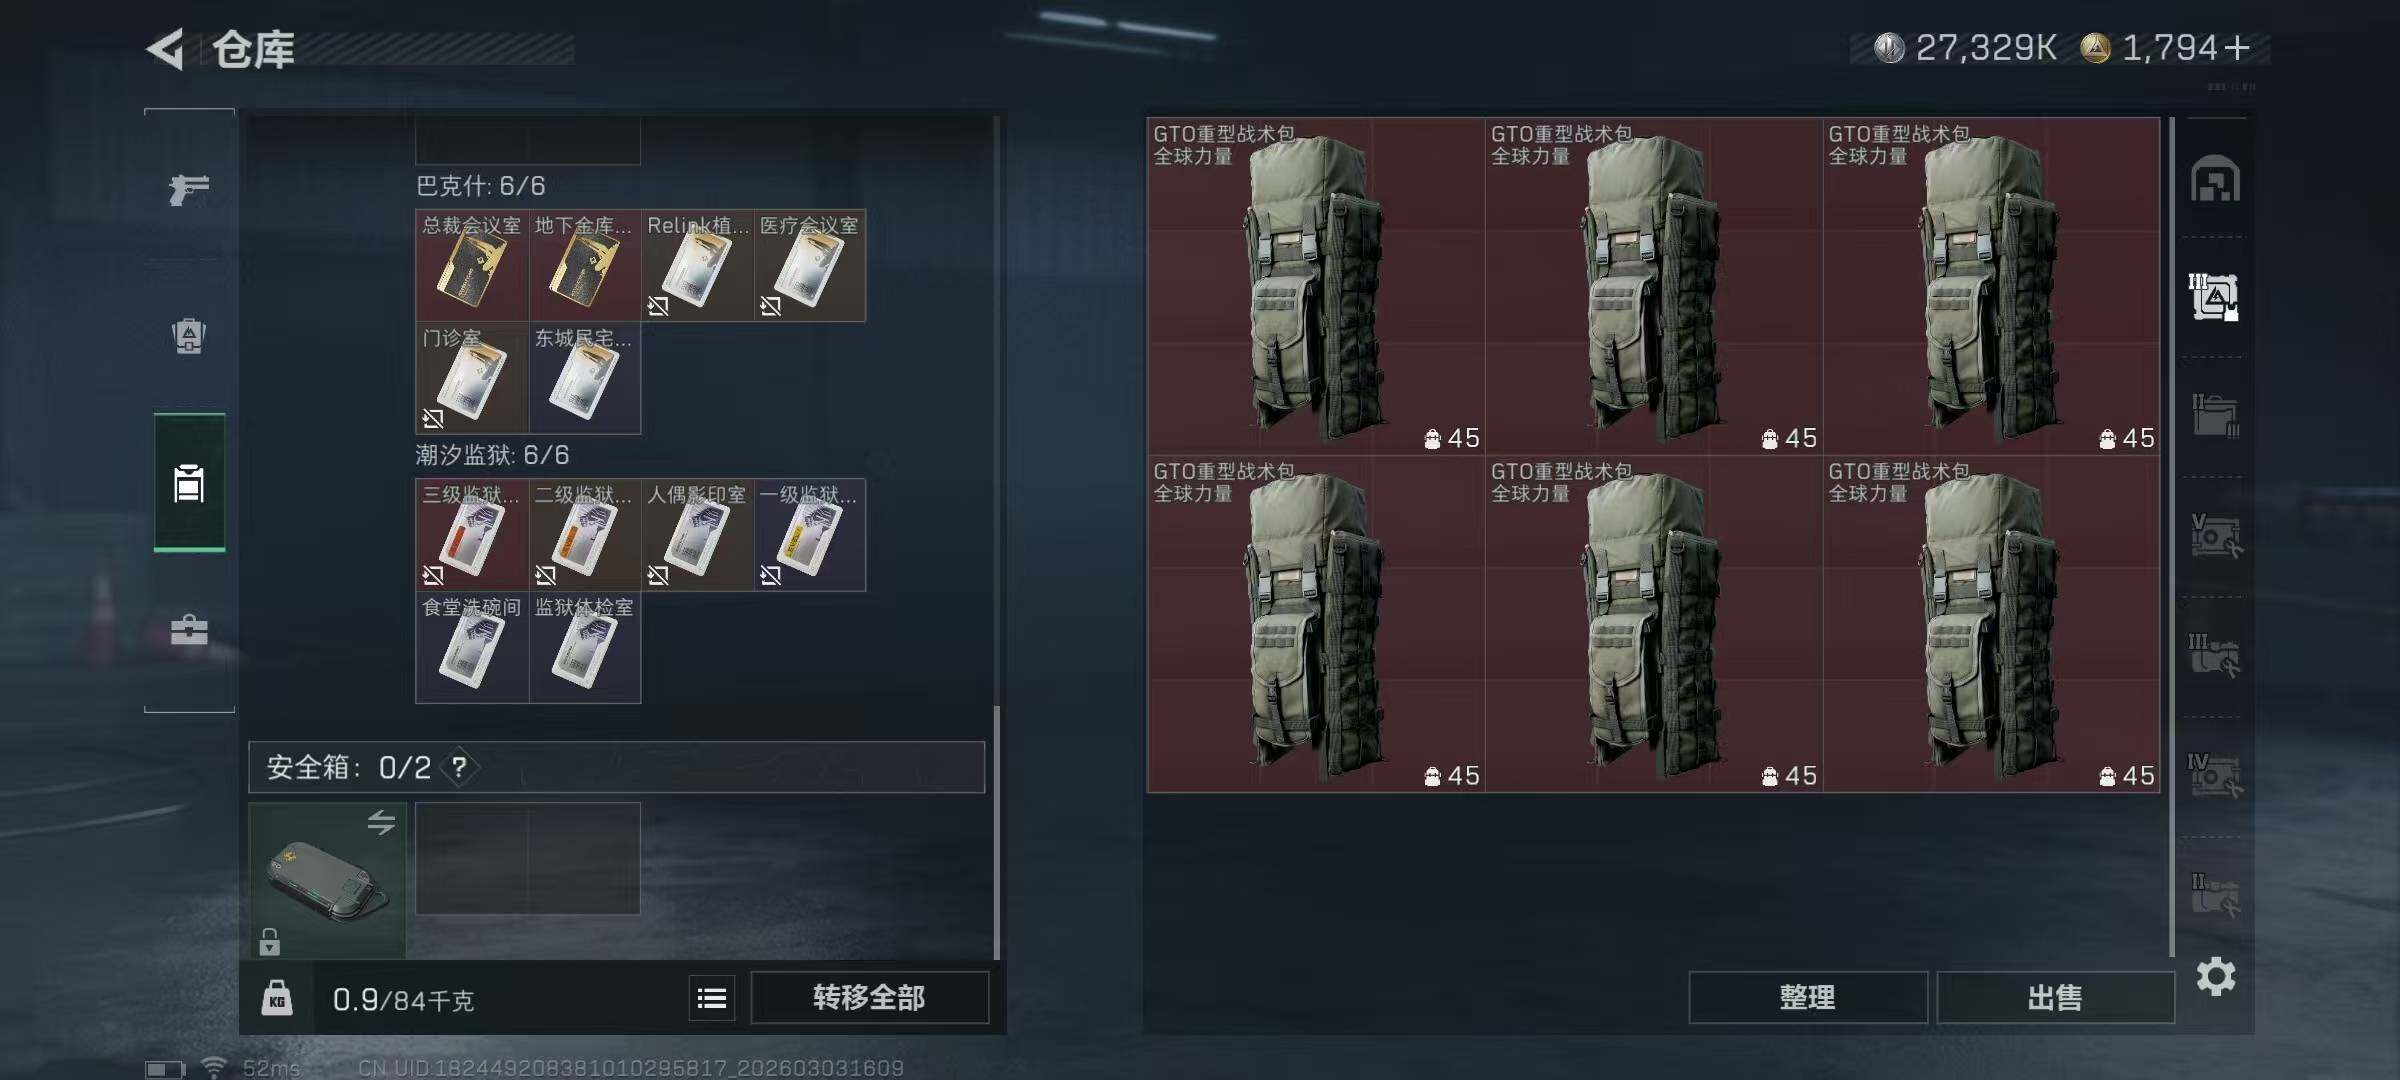2400x1080 pixels.
Task: Click the safe box question mark help
Action: coord(459,767)
